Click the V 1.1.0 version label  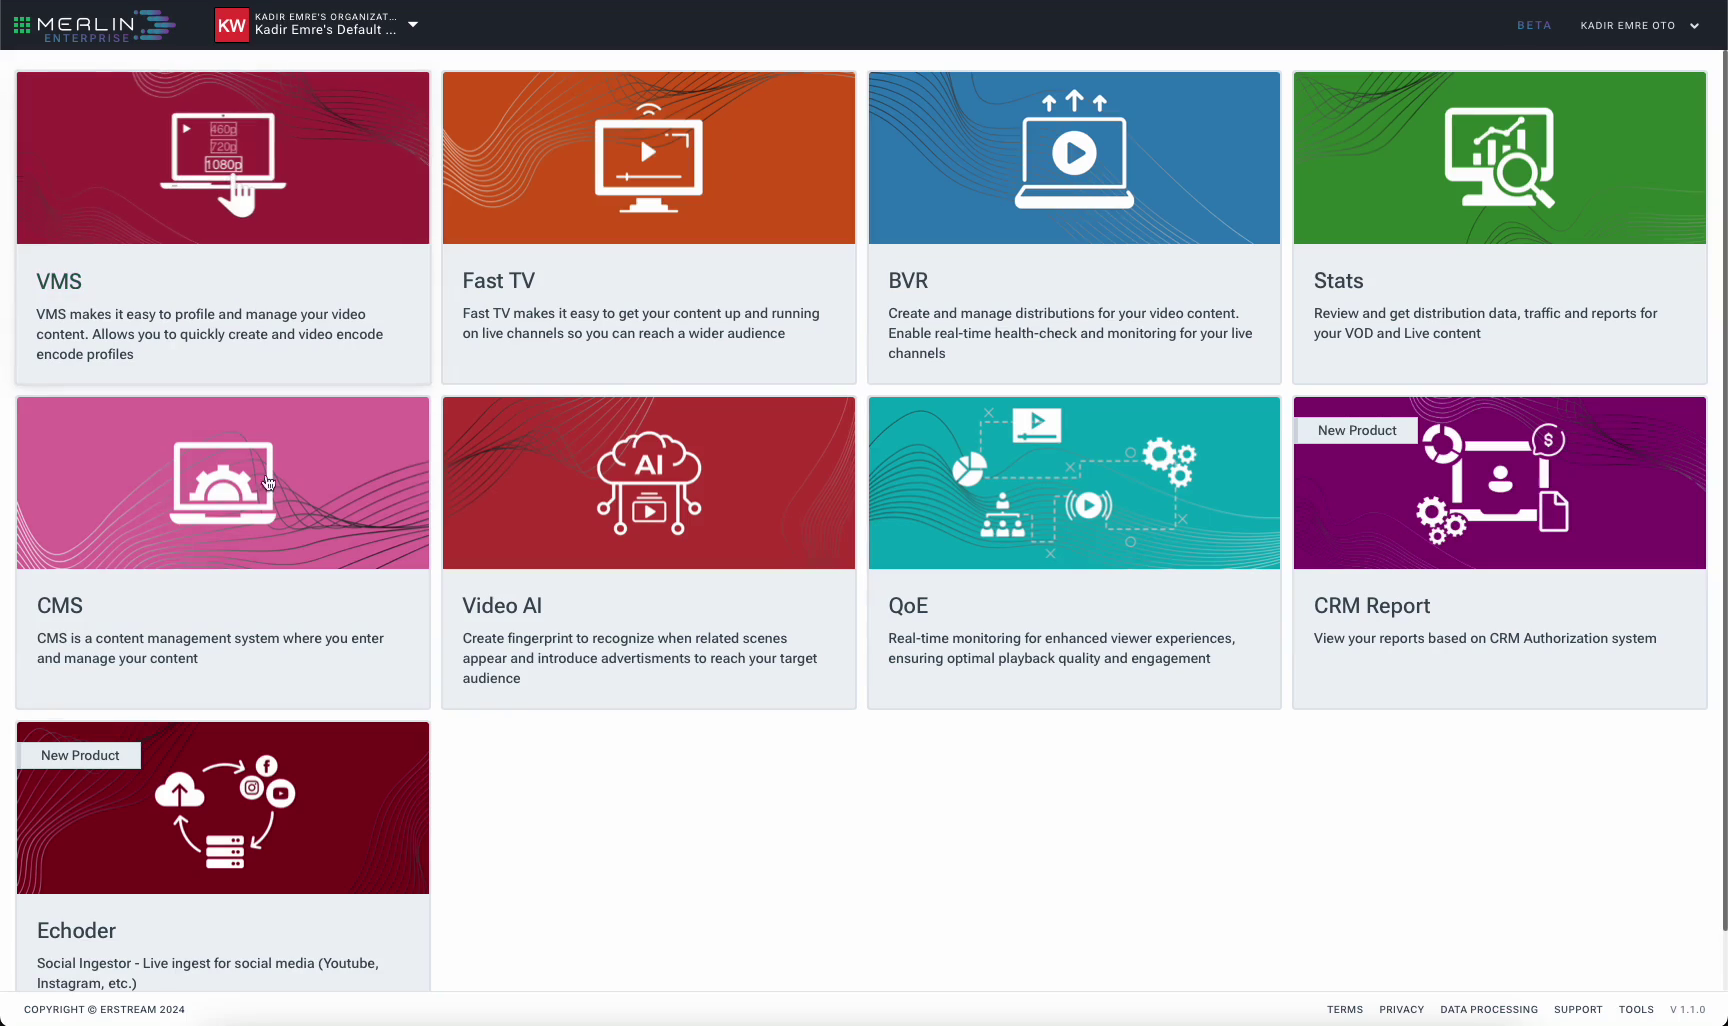(x=1687, y=1010)
